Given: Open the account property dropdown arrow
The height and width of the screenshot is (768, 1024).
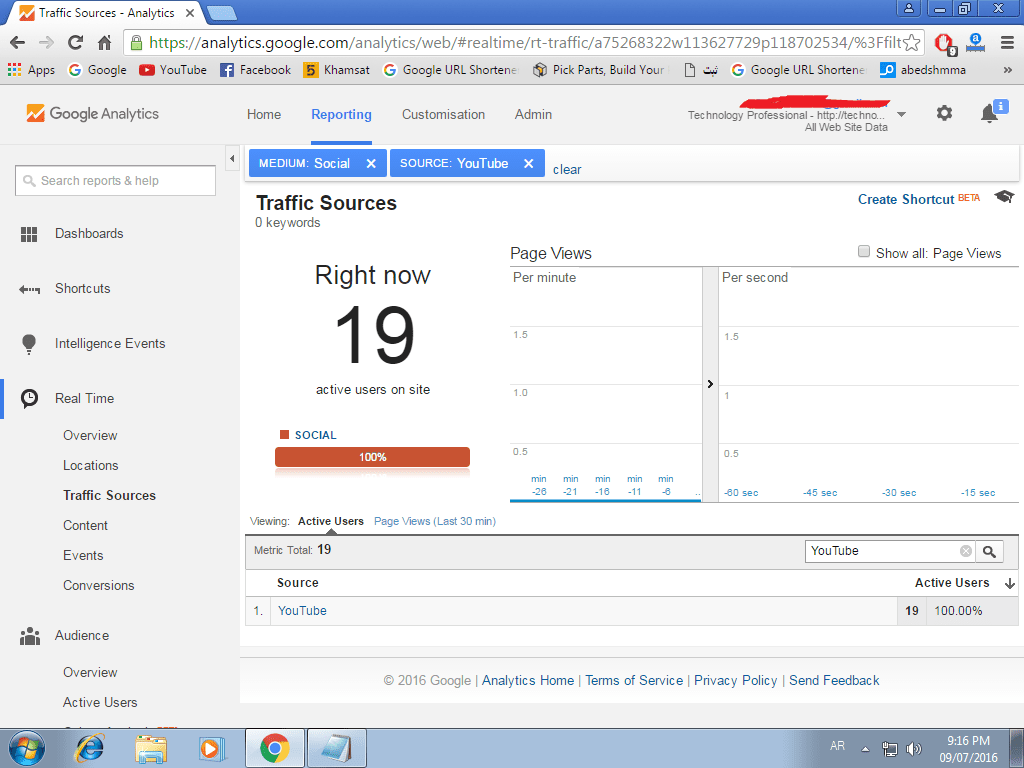Looking at the screenshot, I should click(x=901, y=114).
